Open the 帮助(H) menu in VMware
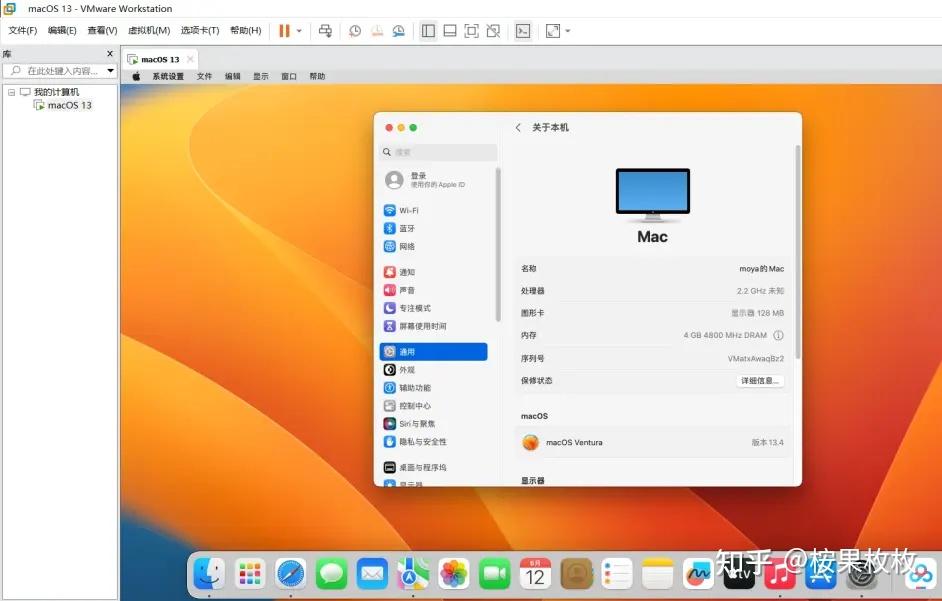942x601 pixels. pyautogui.click(x=246, y=30)
